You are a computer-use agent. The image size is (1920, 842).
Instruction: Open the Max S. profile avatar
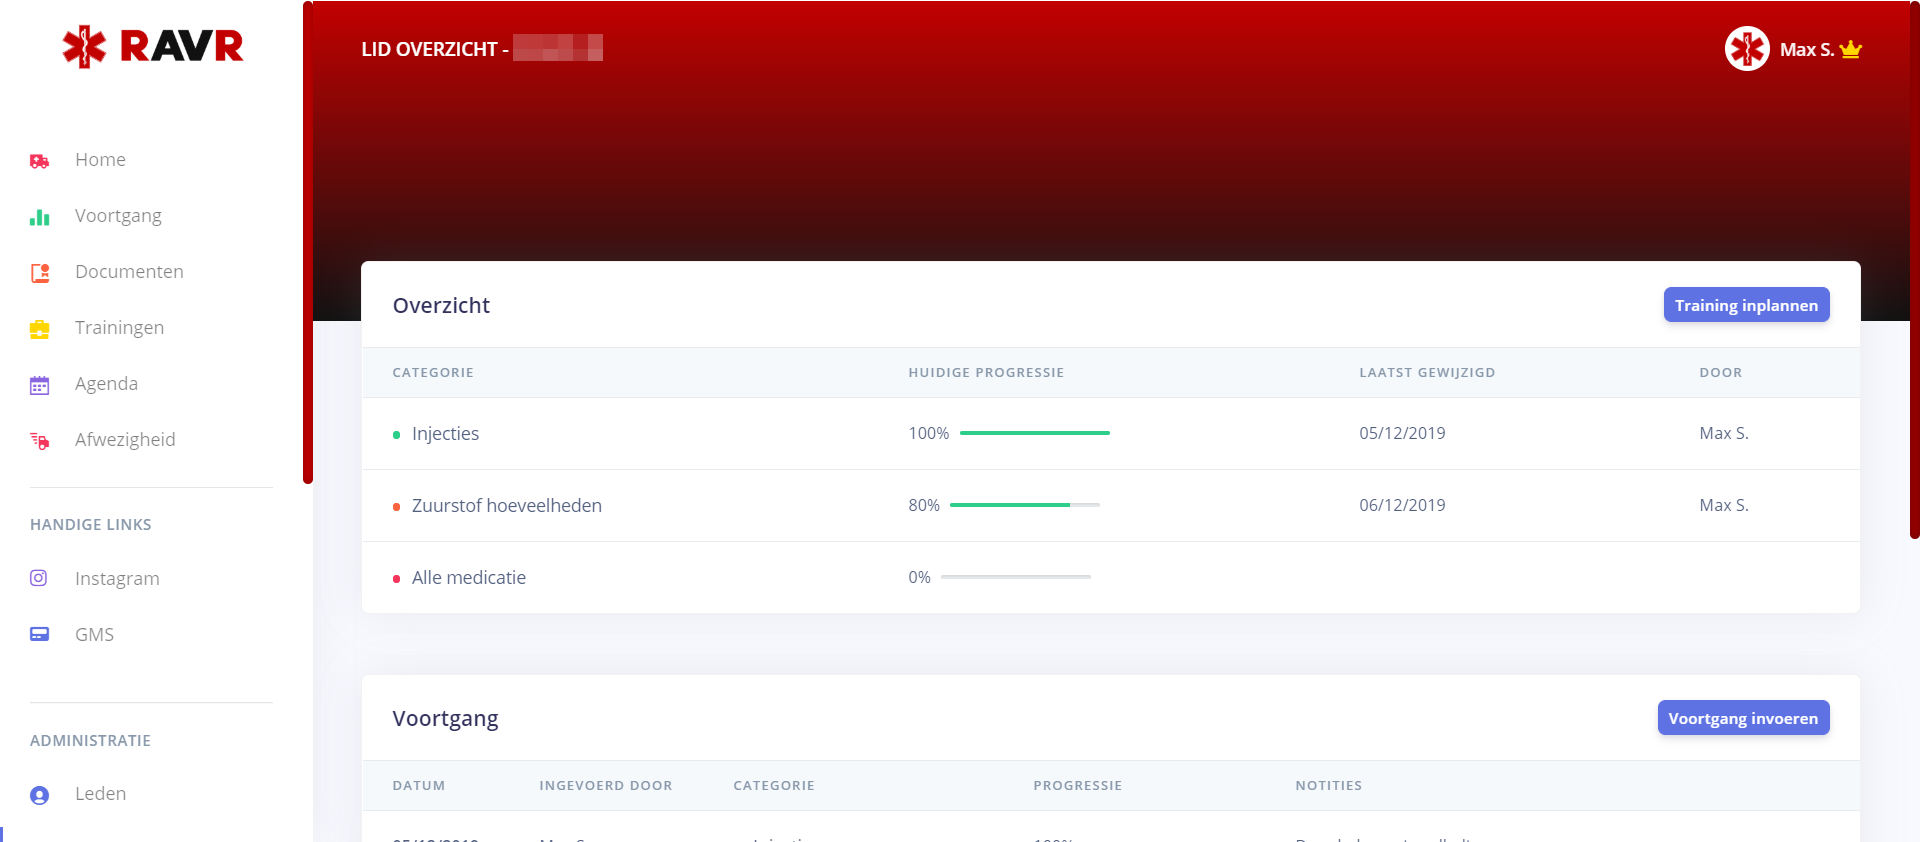[1746, 49]
